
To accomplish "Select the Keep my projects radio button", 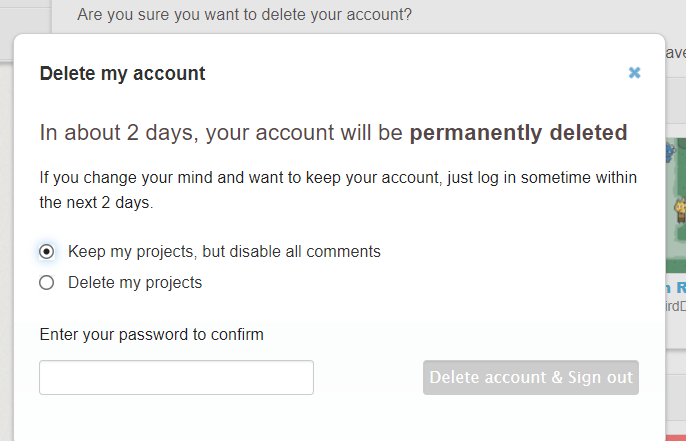I will coord(47,251).
